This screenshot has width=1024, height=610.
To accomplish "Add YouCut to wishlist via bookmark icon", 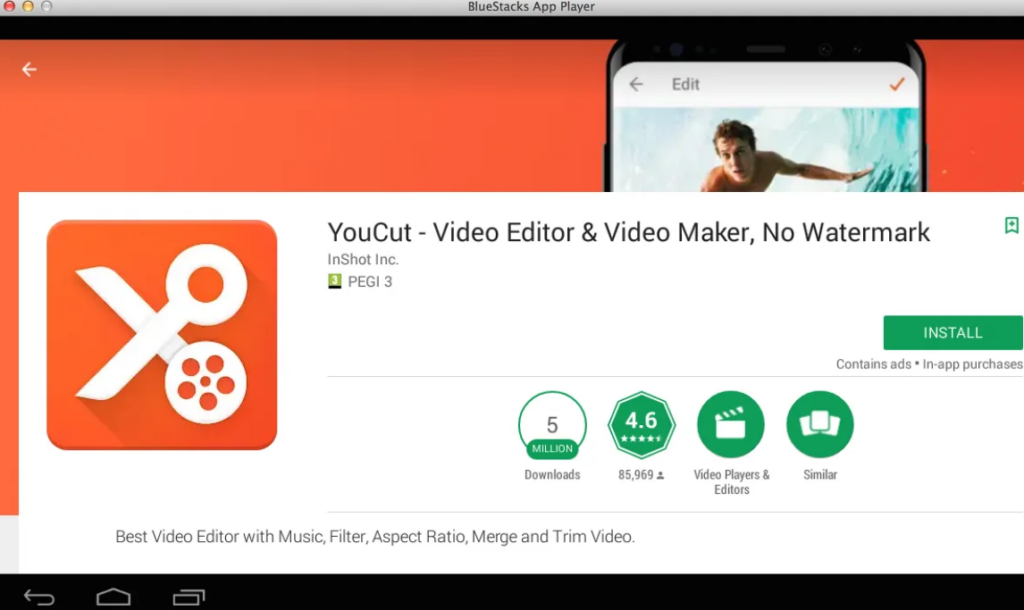I will (1011, 225).
